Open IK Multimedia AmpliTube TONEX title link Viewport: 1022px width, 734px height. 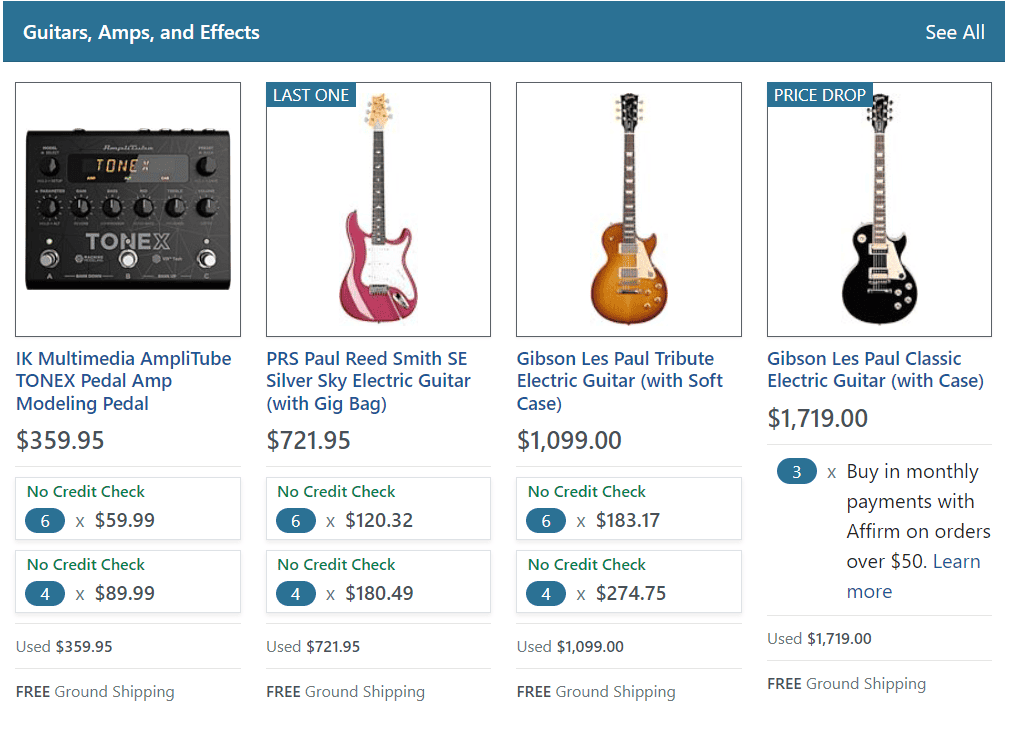pos(123,381)
